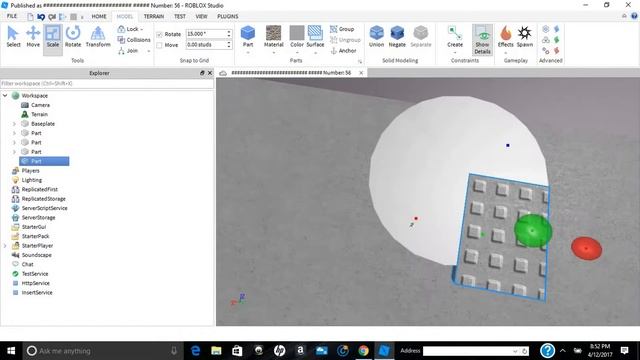Screen dimensions: 640x360
Task: Add a Spawn location
Action: point(525,37)
